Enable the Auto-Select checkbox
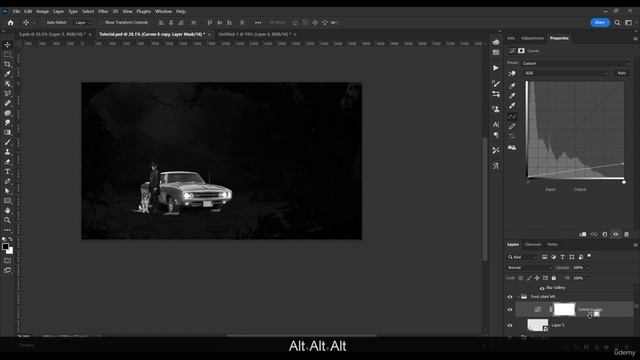Screen dimensions: 640x360 [x=43, y=23]
